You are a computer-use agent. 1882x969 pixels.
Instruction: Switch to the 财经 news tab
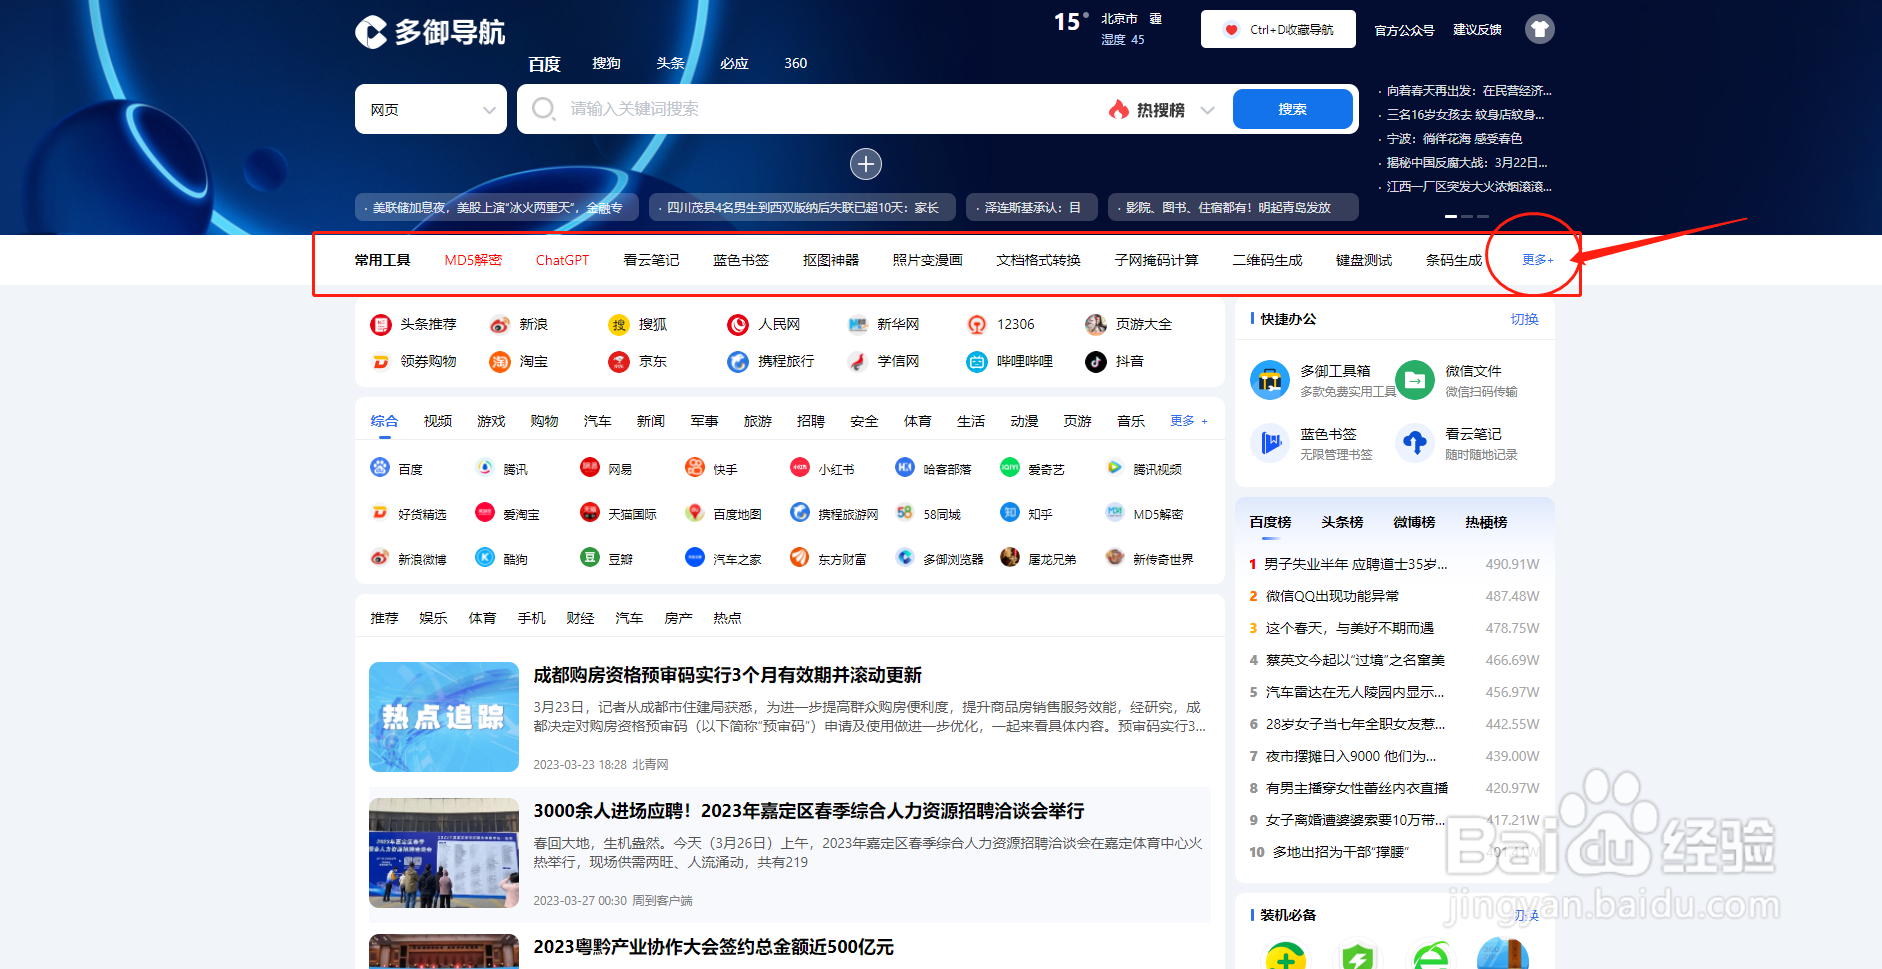(x=580, y=618)
